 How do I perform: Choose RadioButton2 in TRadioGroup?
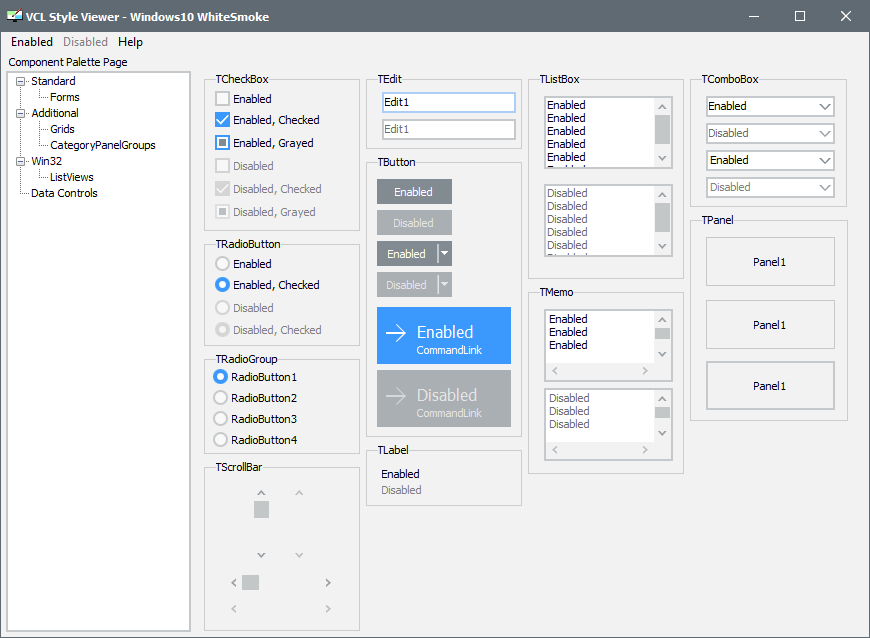(220, 398)
